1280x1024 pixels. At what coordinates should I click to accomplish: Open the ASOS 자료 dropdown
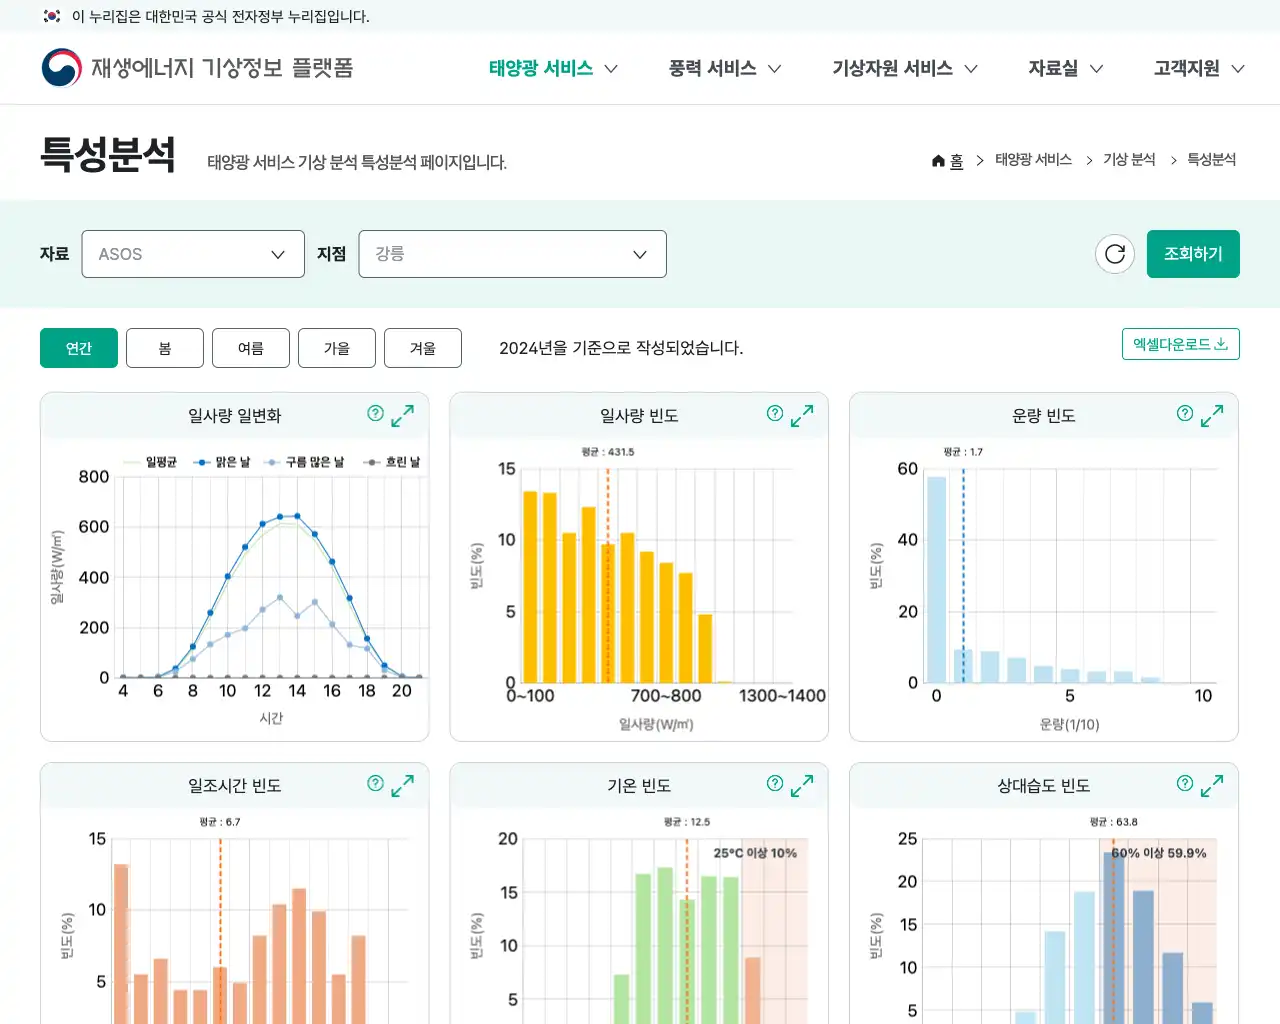click(193, 254)
